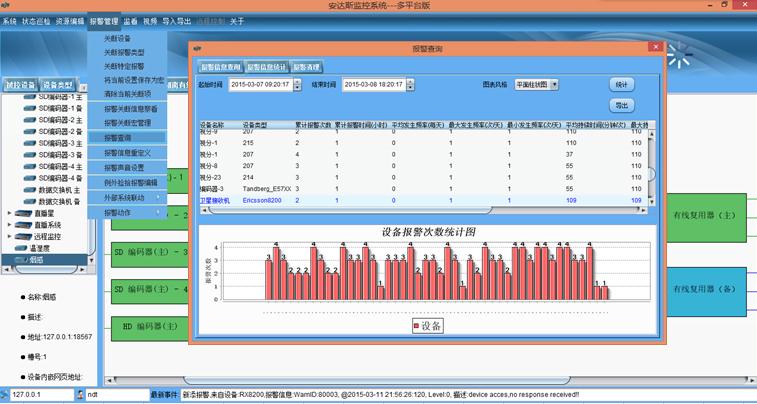This screenshot has width=757, height=404.
Task: Choose 关断特定报警 menu entry
Action: 127,66
